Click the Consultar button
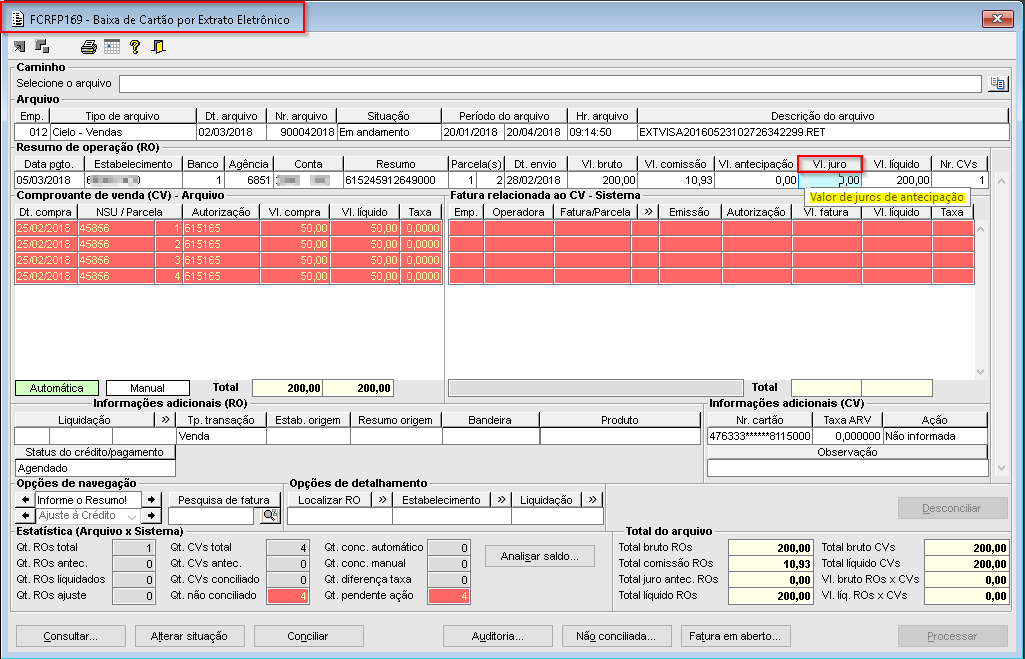 71,636
